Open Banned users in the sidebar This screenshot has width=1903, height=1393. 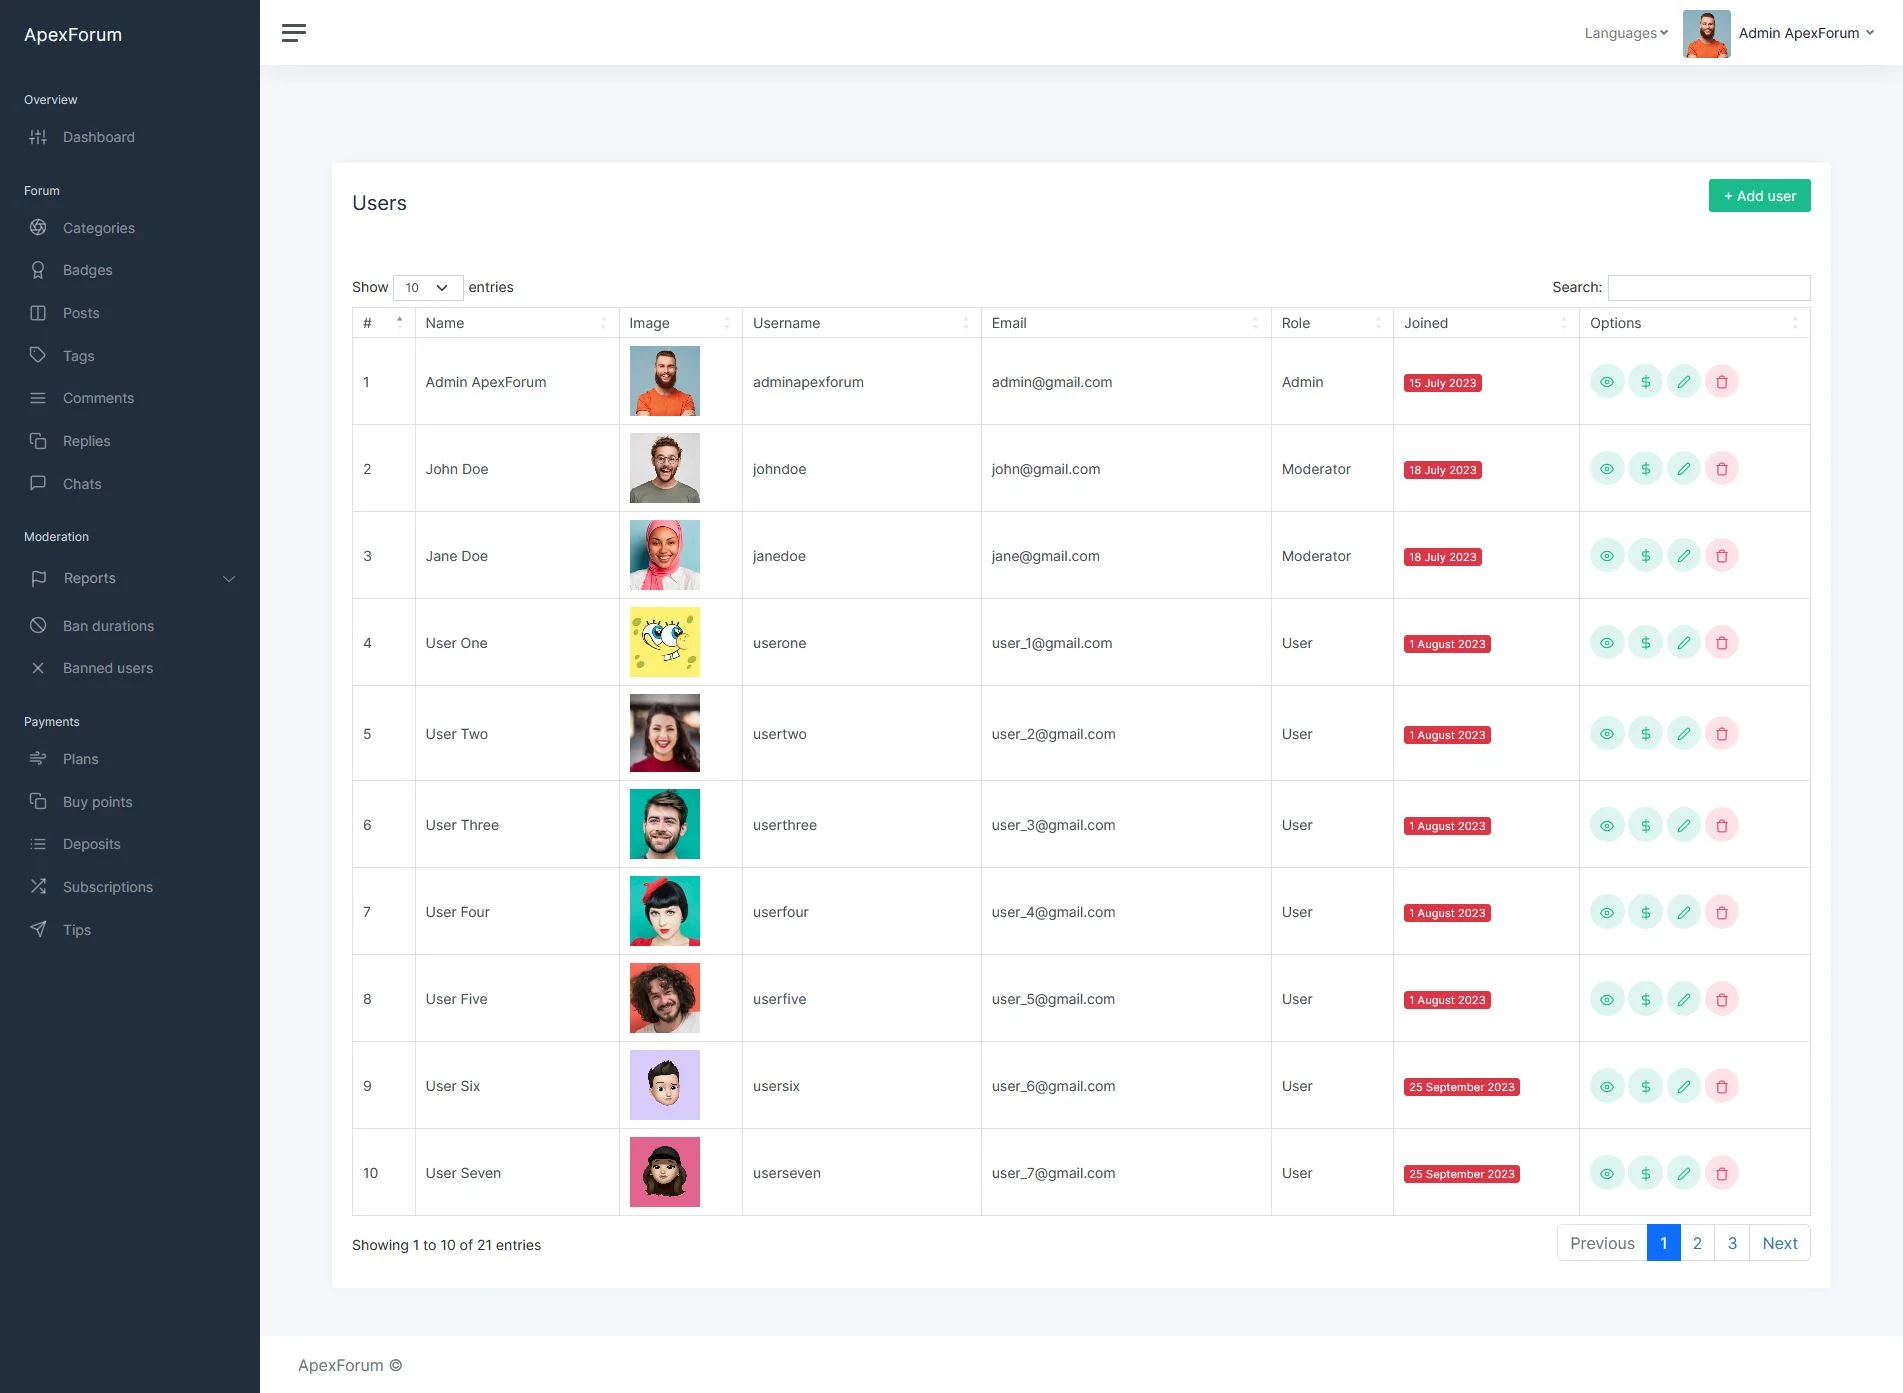108,668
